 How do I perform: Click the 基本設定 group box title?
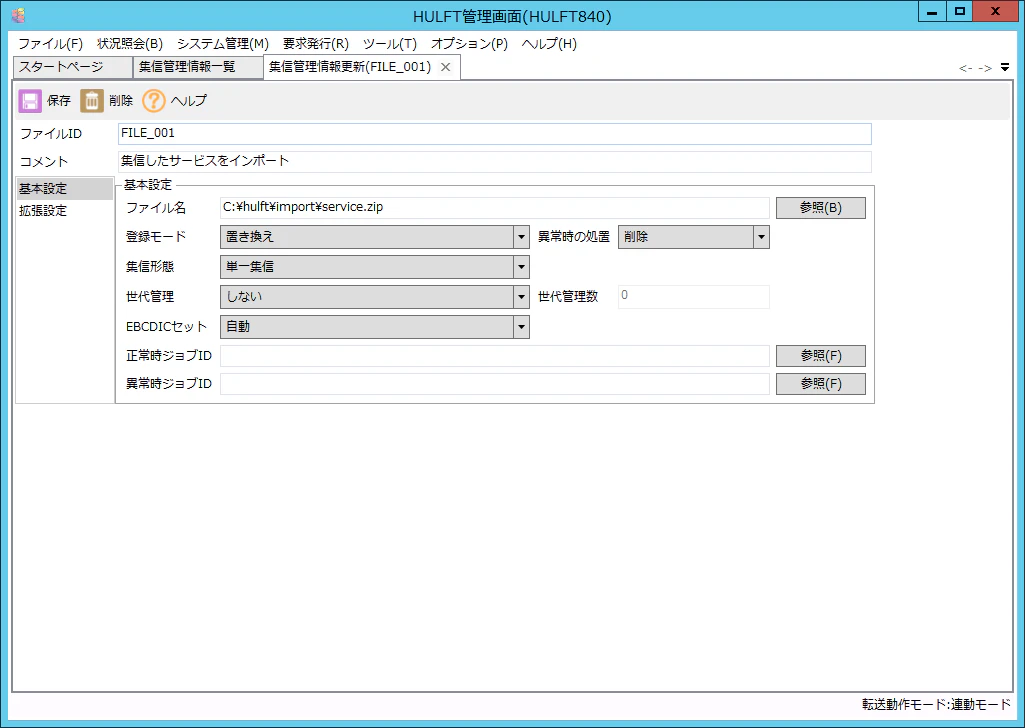148,185
